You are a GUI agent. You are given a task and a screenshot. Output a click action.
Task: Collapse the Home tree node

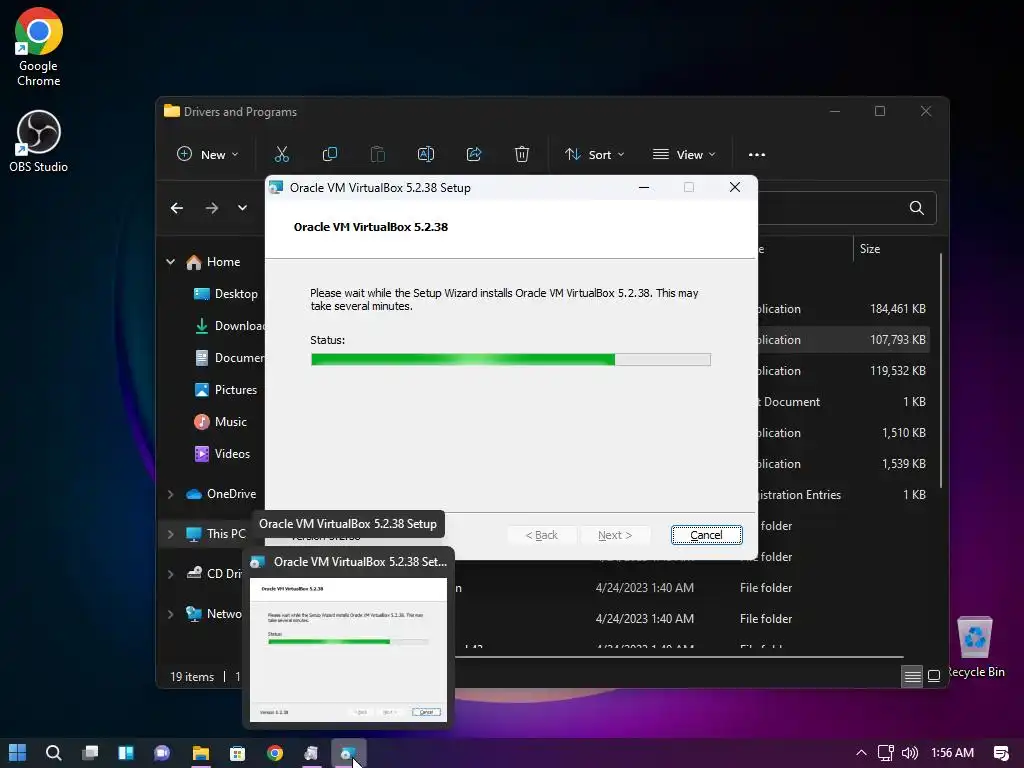coord(170,262)
